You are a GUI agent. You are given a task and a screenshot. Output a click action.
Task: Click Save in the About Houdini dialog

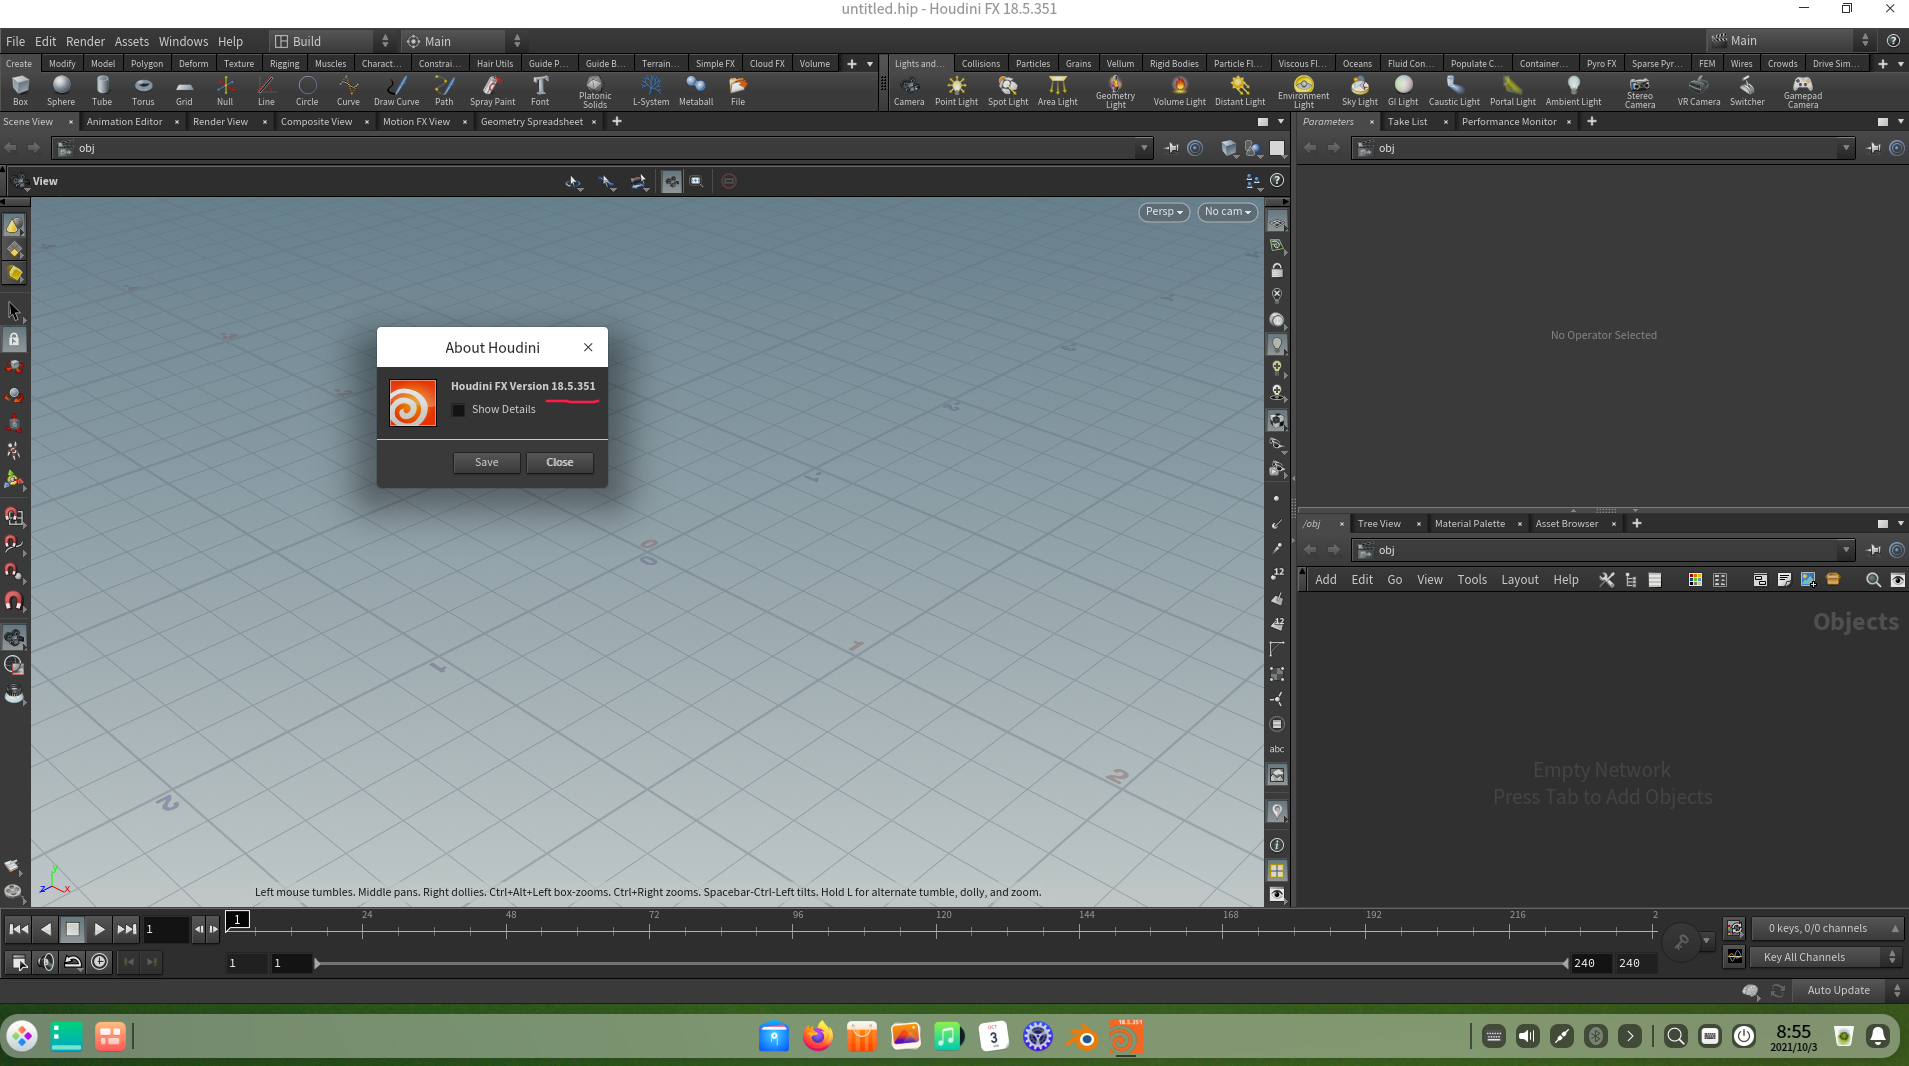[486, 462]
